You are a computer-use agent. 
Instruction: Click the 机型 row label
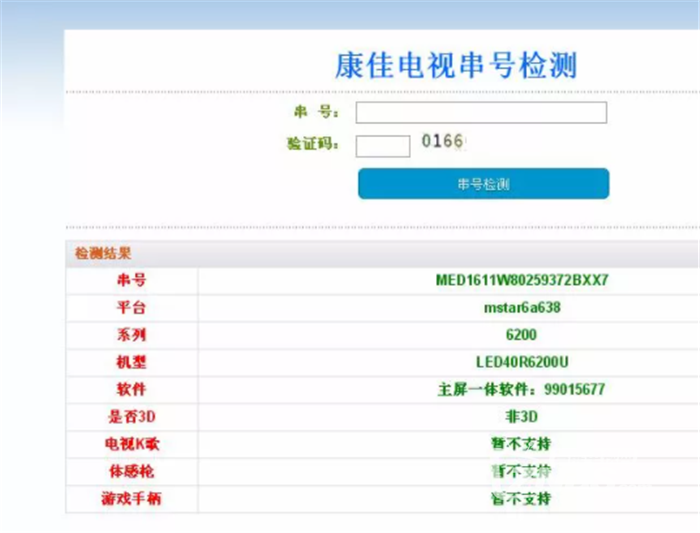(x=131, y=362)
